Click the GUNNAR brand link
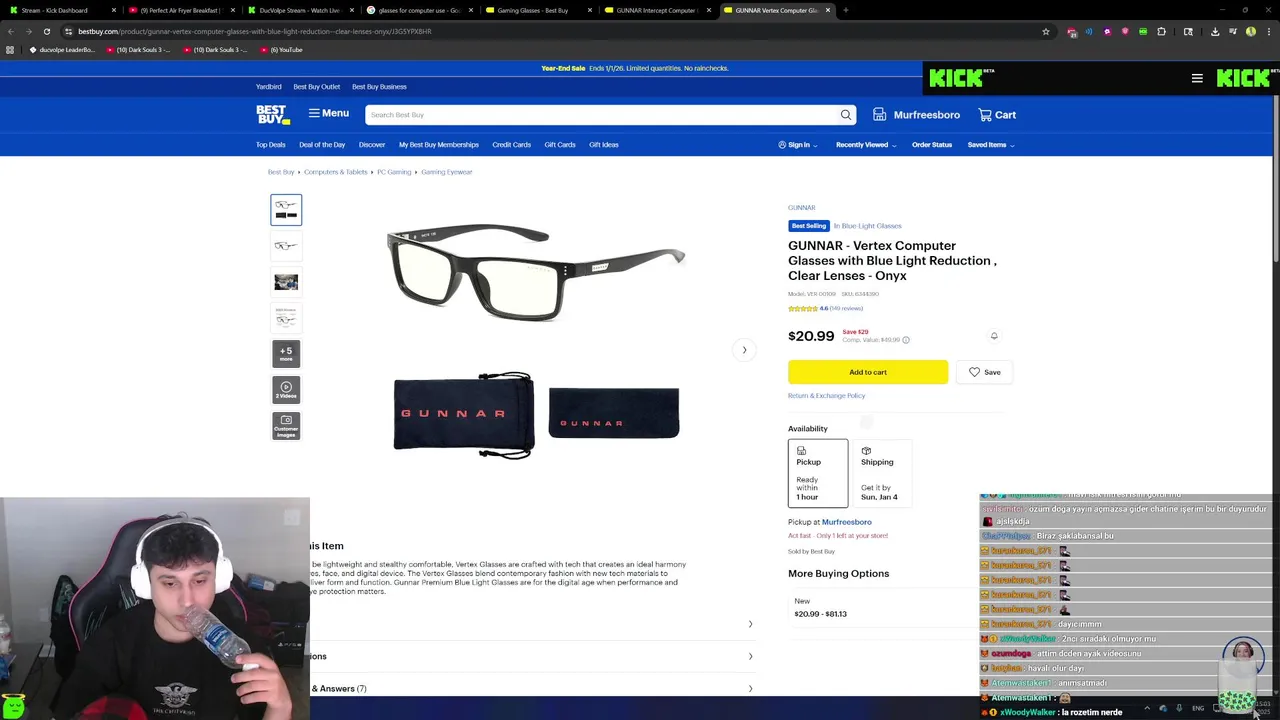Screen dimensions: 1280x720 point(801,208)
